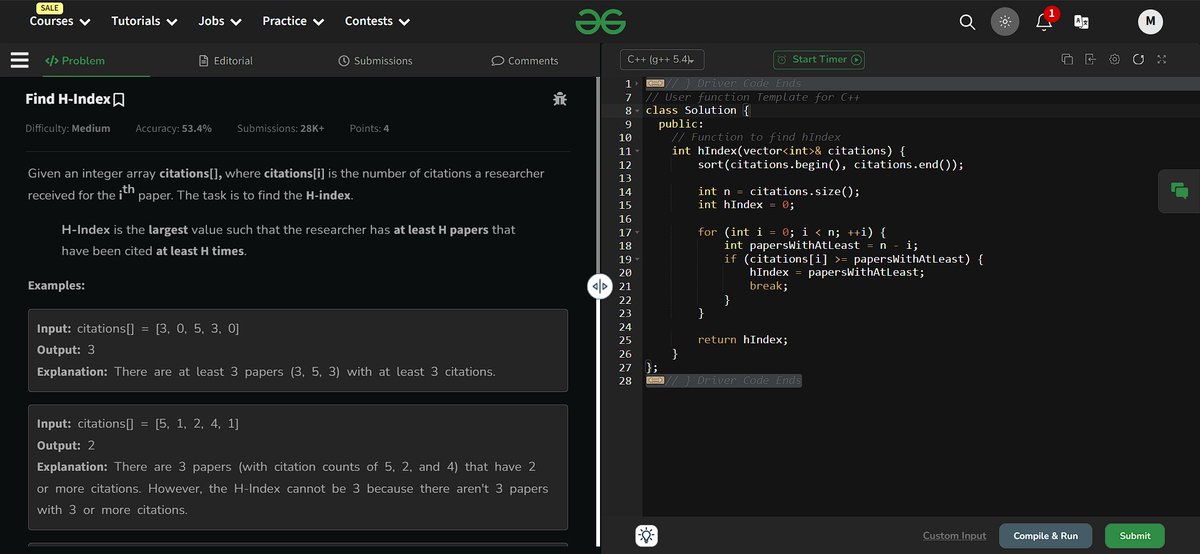Open the Custom Input link
The height and width of the screenshot is (554, 1200).
click(x=954, y=536)
